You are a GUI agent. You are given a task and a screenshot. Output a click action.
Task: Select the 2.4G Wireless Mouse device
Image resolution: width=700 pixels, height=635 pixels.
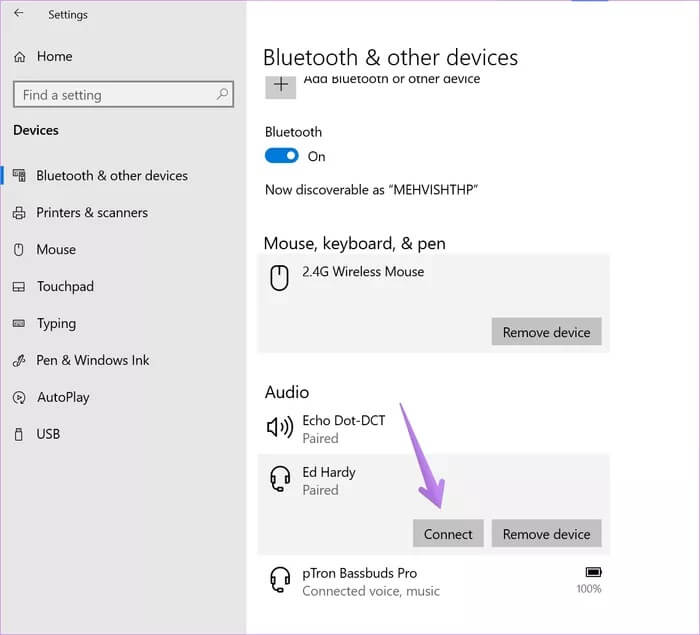433,303
